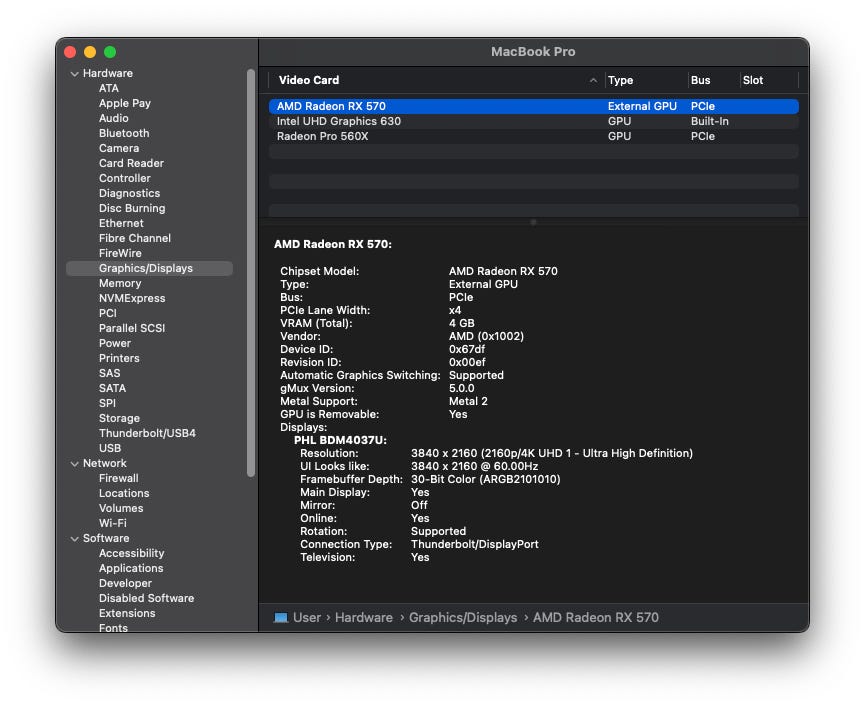Collapse the Hardware section in sidebar

74,74
